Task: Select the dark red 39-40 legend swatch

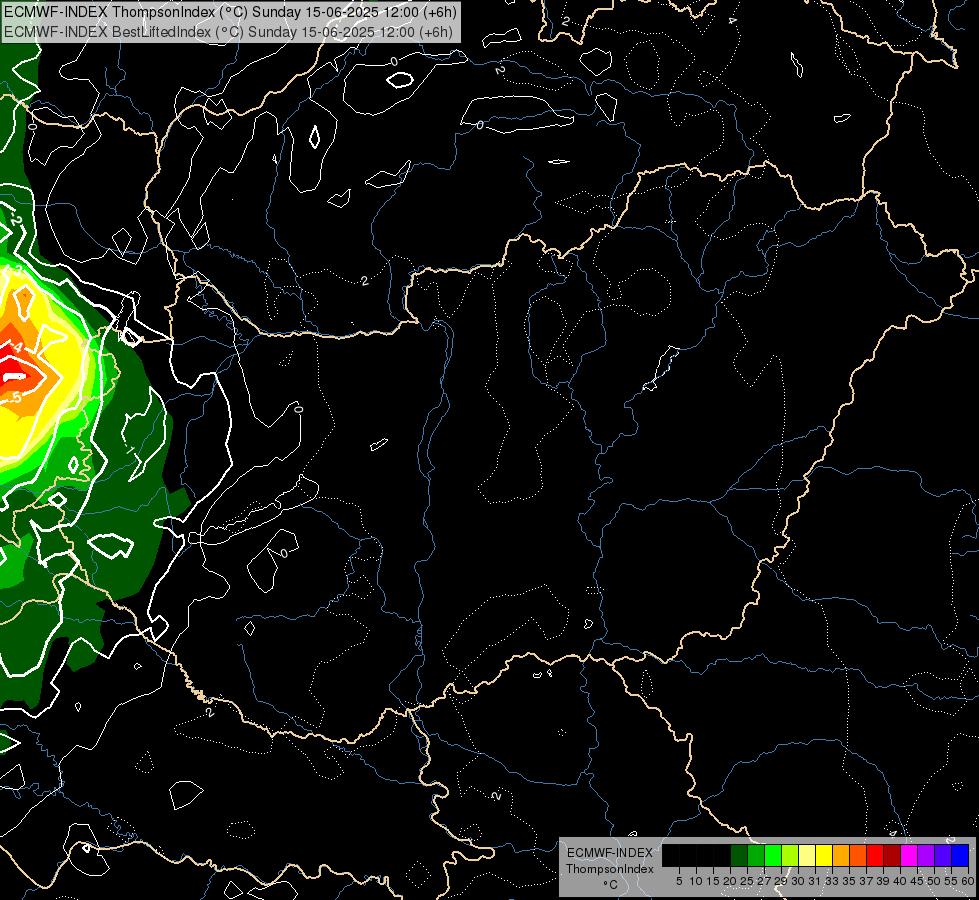Action: pos(892,856)
